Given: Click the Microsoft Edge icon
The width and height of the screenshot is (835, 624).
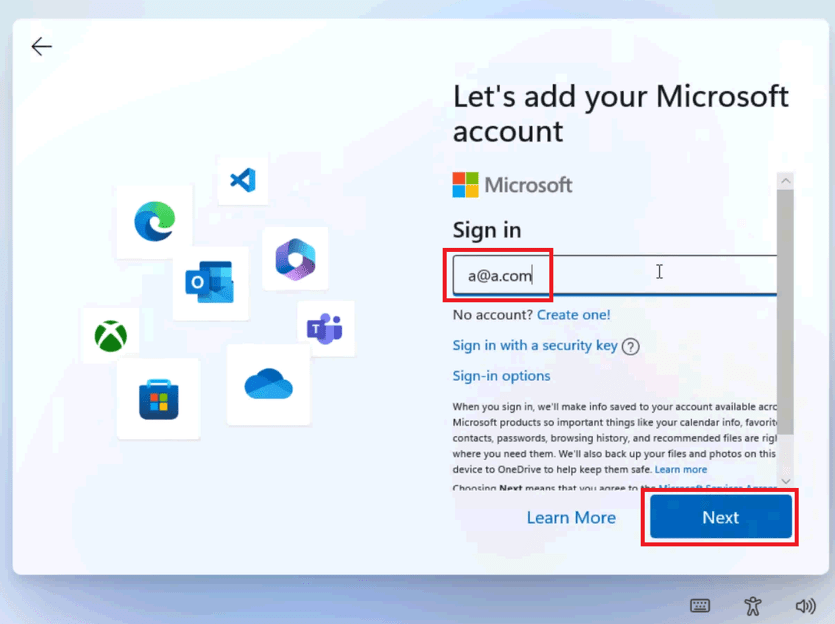Looking at the screenshot, I should coord(154,221).
